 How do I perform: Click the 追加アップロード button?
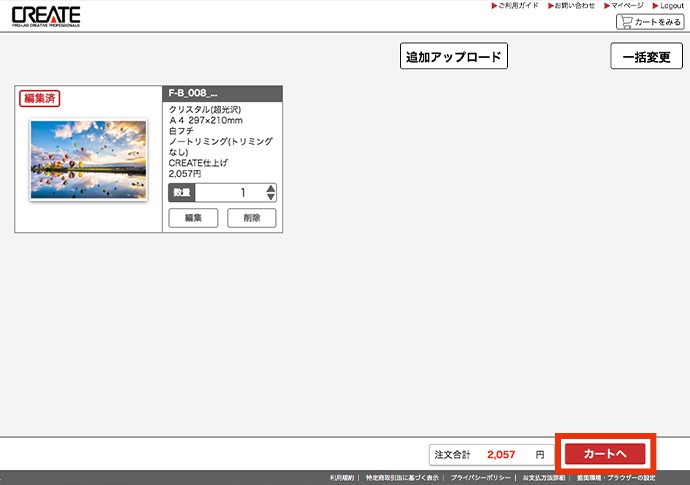(454, 56)
